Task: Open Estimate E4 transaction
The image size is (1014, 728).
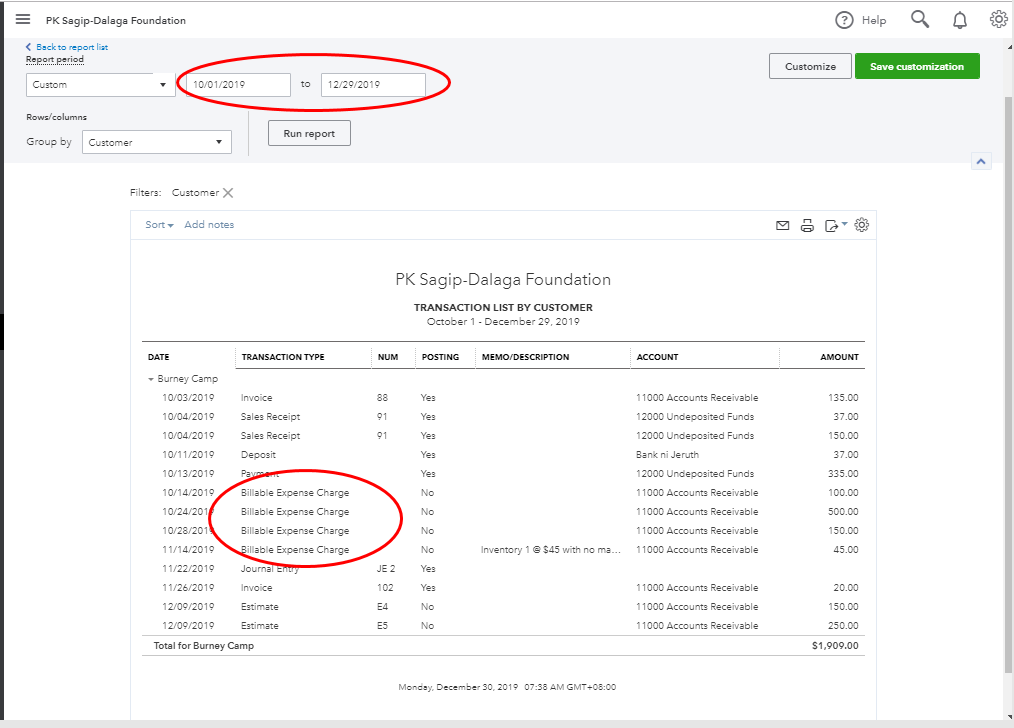Action: (259, 607)
